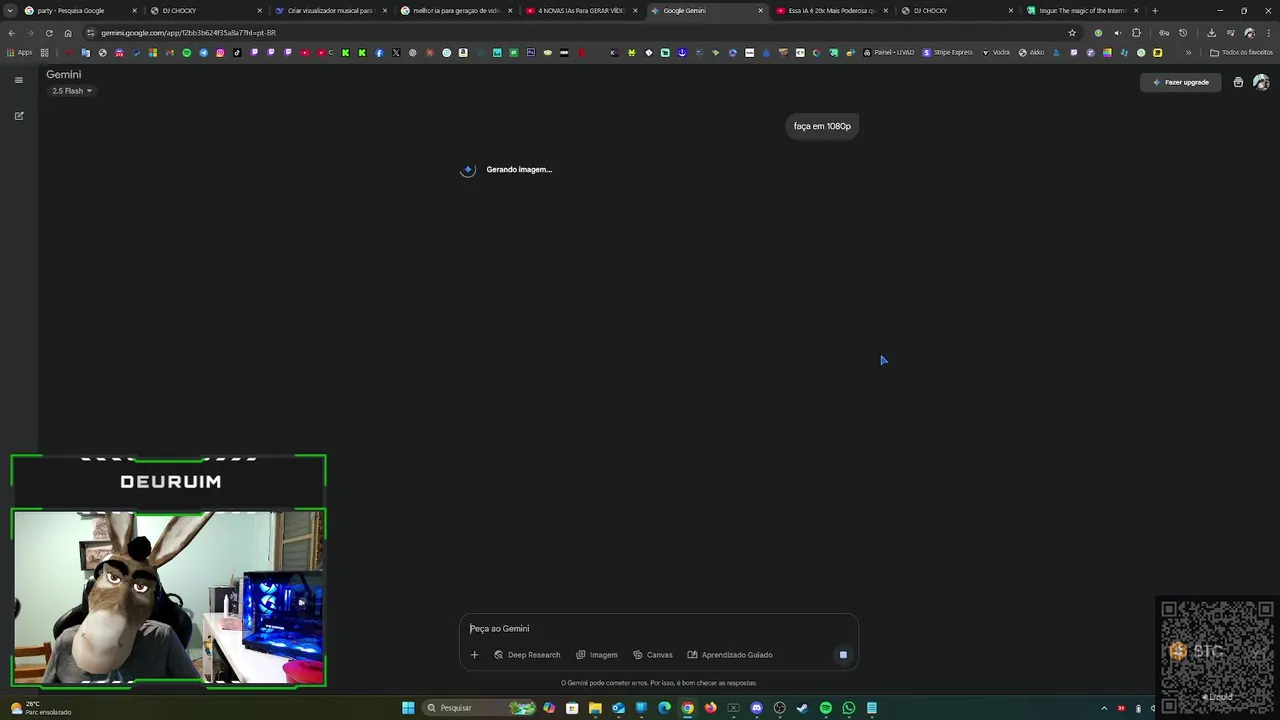This screenshot has width=1280, height=720.
Task: Open Microsoft Store from the taskbar
Action: point(572,708)
